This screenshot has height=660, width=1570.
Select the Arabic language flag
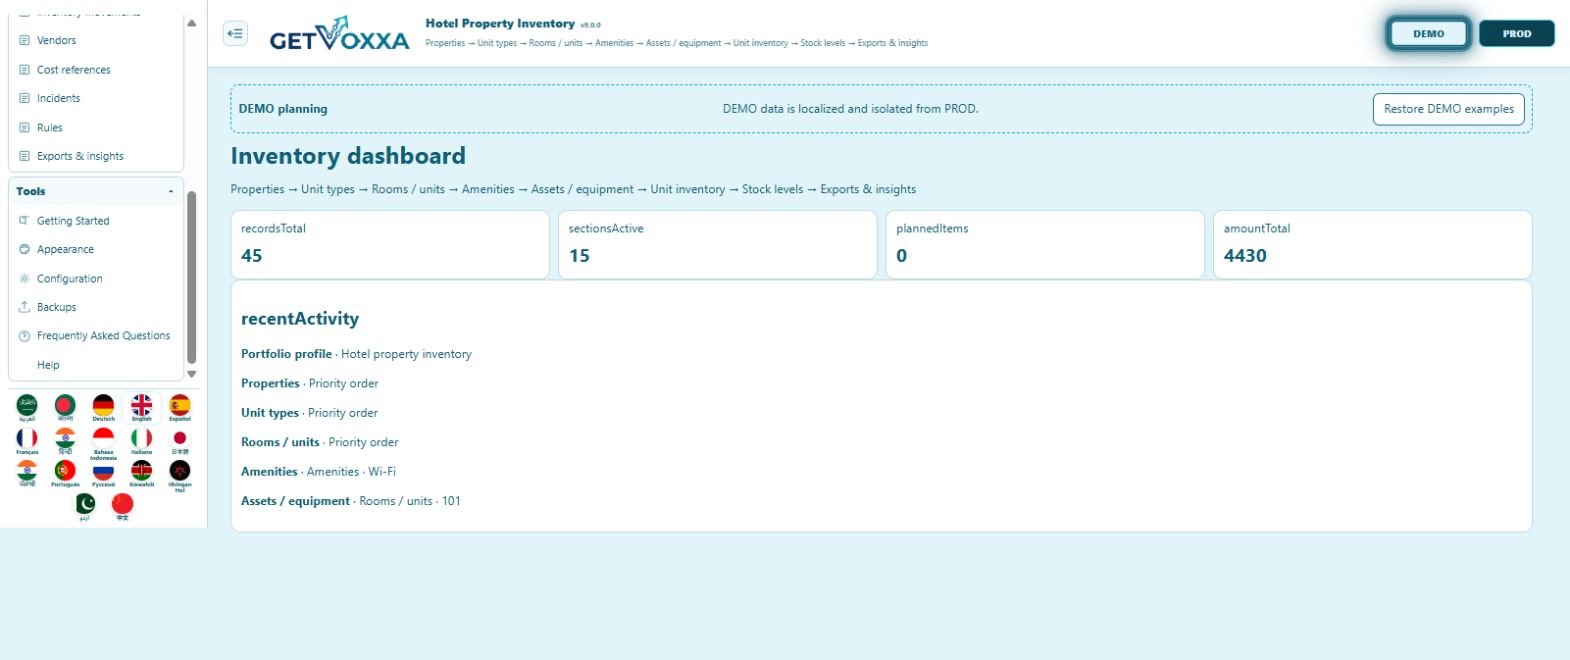tap(27, 406)
